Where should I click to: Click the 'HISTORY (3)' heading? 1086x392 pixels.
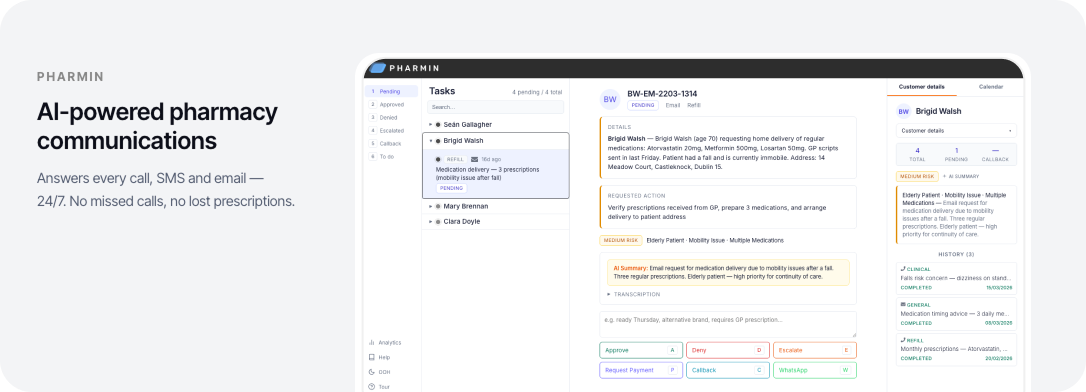pyautogui.click(x=956, y=254)
